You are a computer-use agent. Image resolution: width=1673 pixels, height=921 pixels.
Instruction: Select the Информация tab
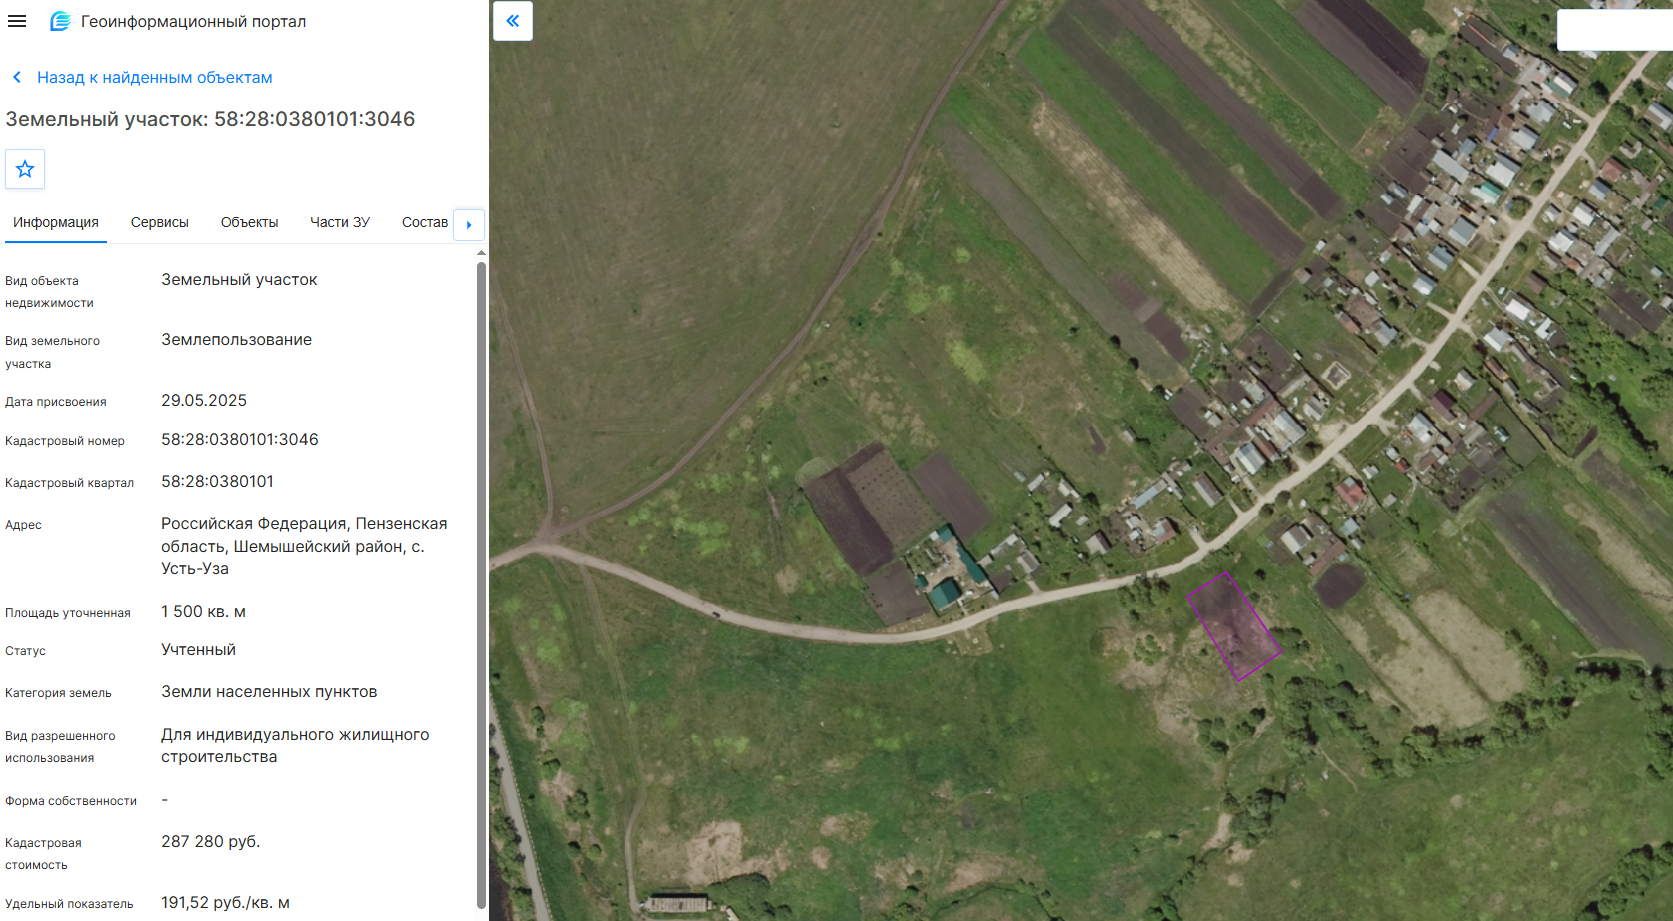coord(56,222)
